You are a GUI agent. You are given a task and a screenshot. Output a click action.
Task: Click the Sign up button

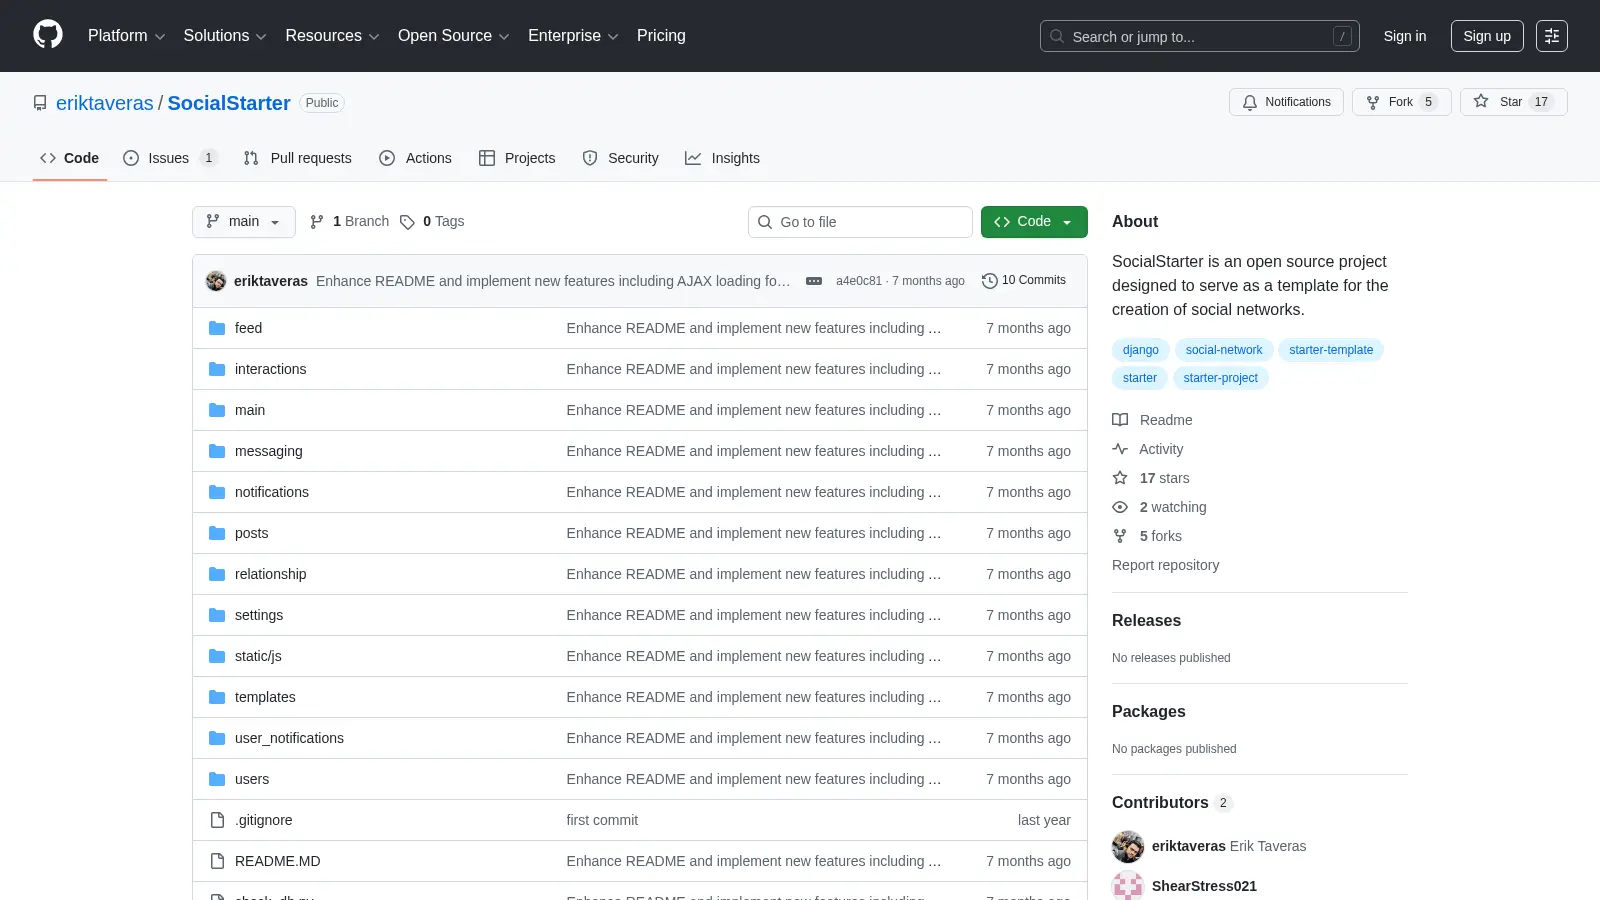point(1487,36)
